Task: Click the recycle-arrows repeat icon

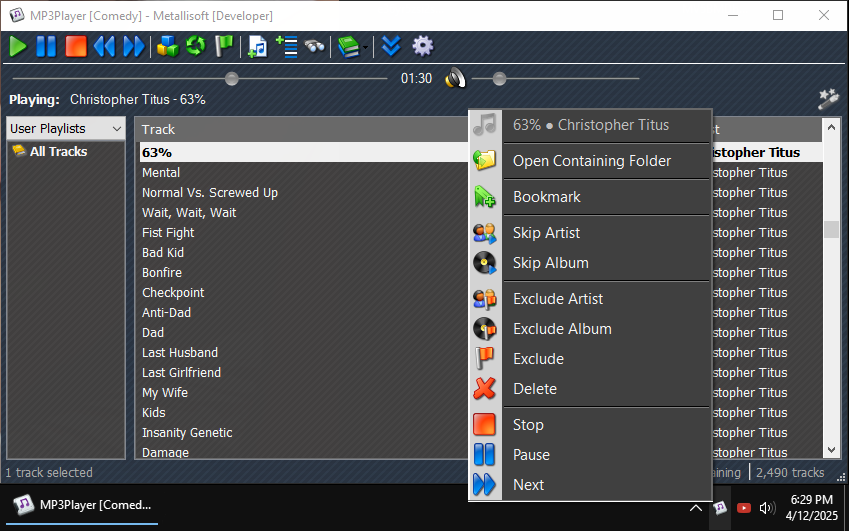Action: (x=196, y=46)
